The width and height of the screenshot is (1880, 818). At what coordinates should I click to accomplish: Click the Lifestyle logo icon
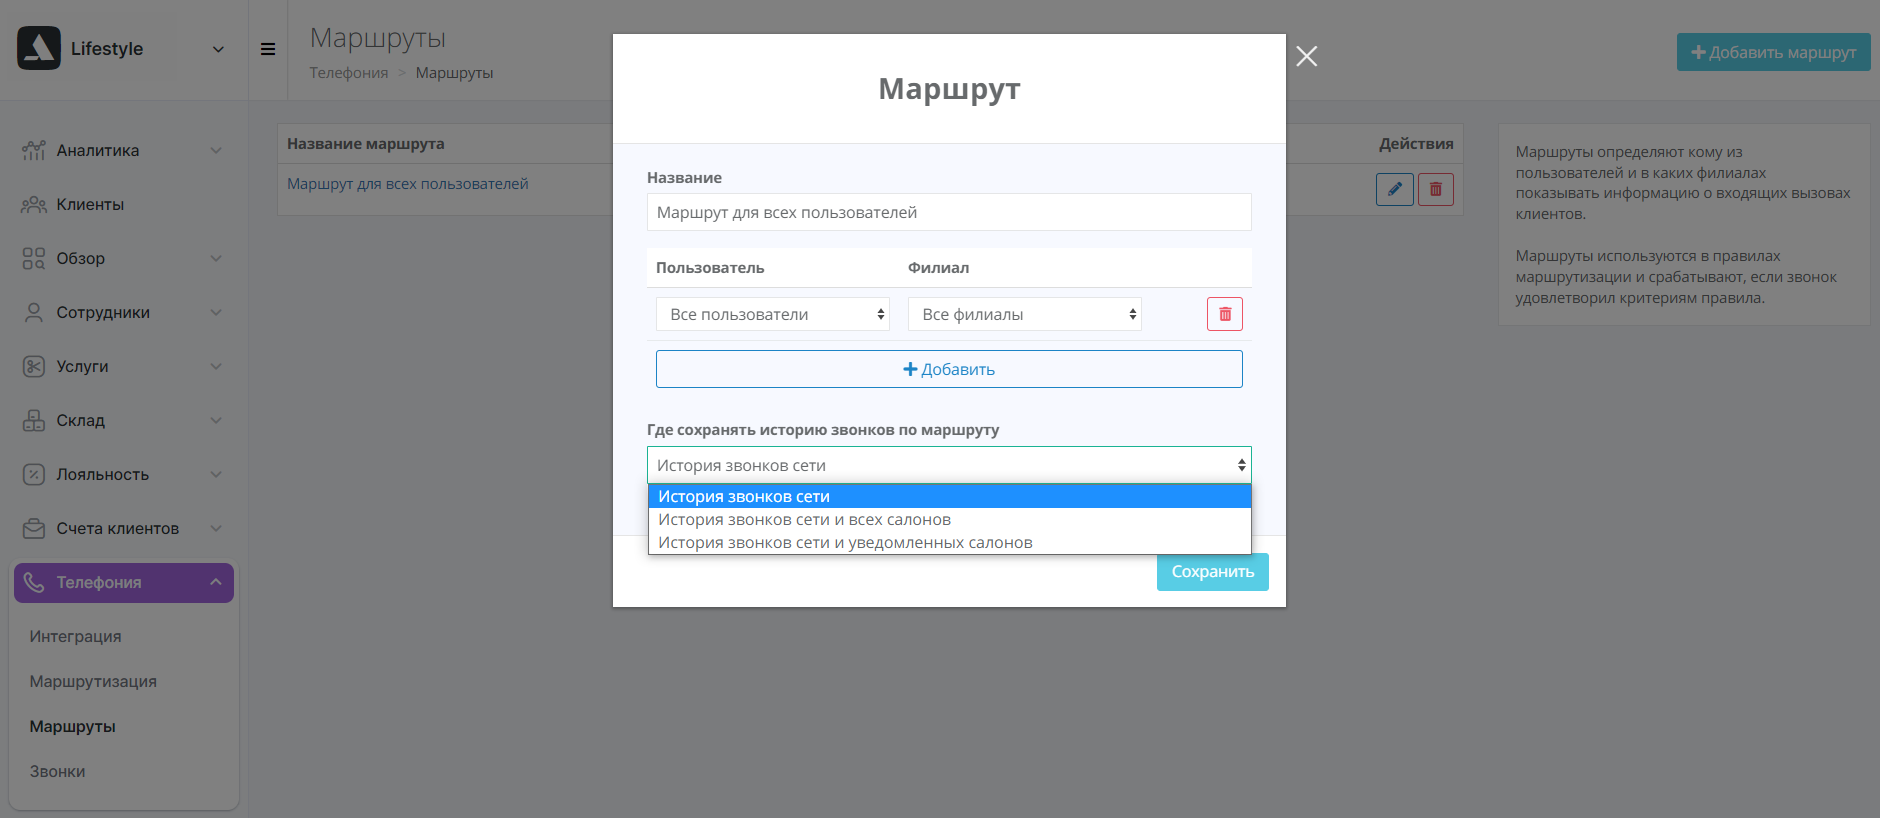click(x=39, y=48)
